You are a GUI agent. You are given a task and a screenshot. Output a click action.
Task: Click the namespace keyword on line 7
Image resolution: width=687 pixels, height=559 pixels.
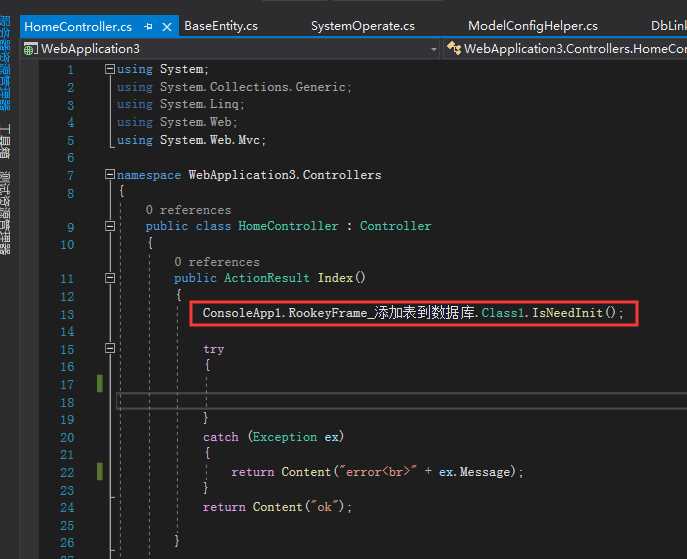(149, 175)
